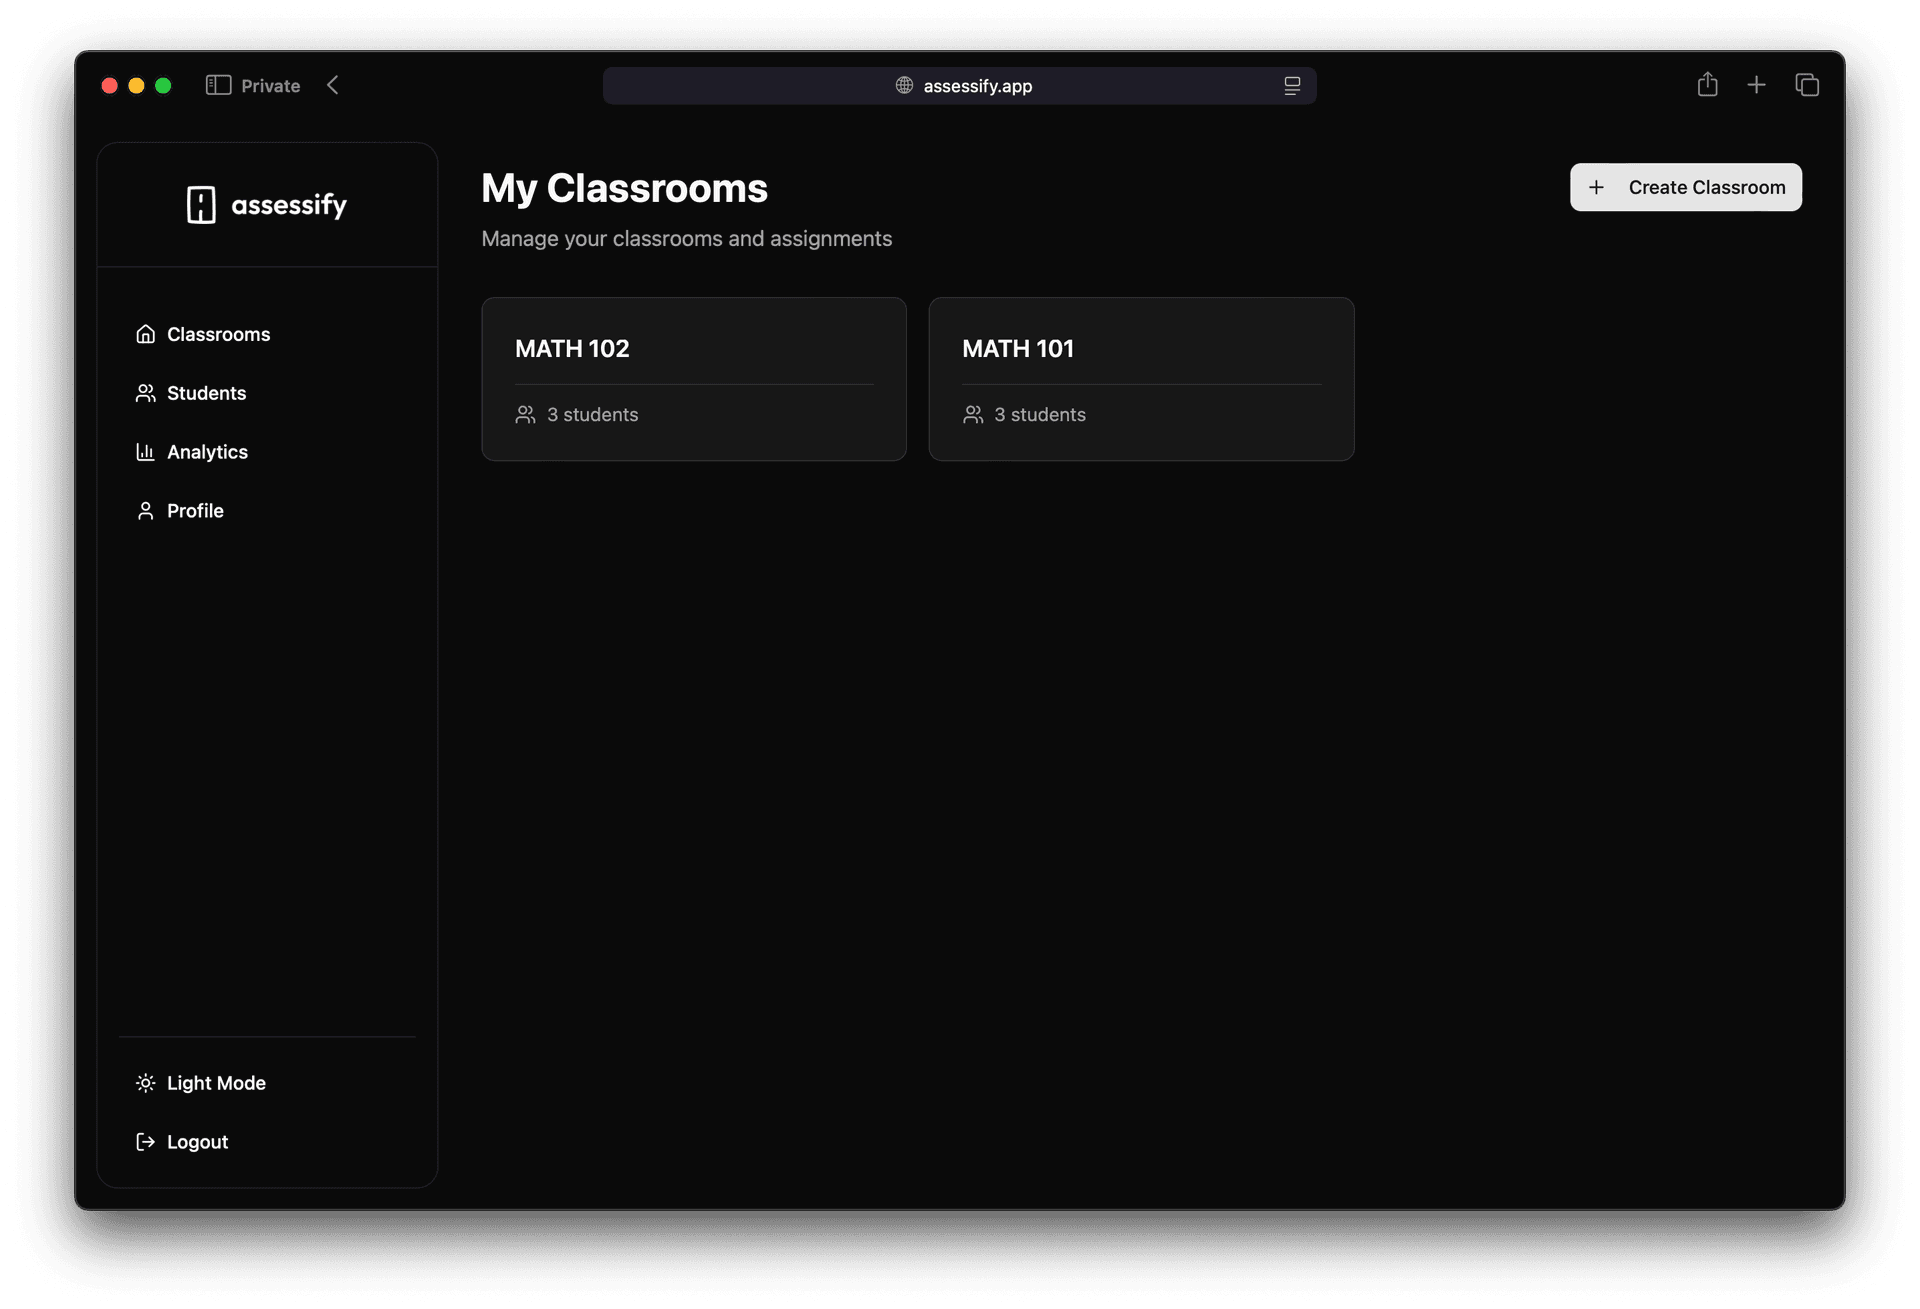1920x1309 pixels.
Task: Click the back navigation chevron
Action: tap(333, 85)
